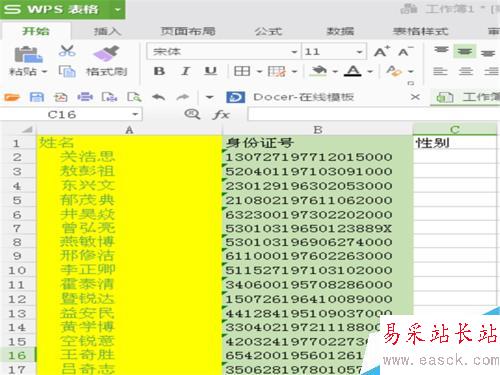Toggle italic formatting
This screenshot has height=375, width=500.
[x=185, y=71]
